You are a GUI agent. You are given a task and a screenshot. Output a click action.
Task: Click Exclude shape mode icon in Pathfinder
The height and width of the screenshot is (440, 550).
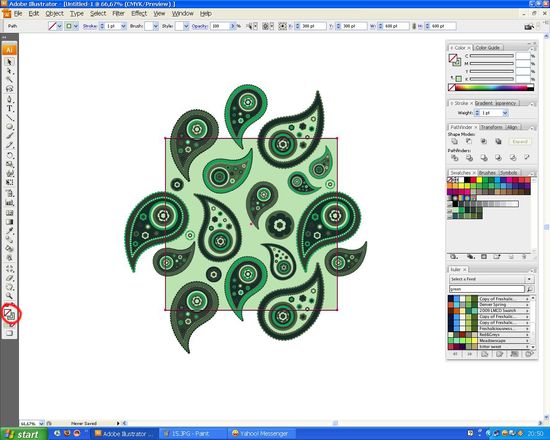(x=498, y=141)
